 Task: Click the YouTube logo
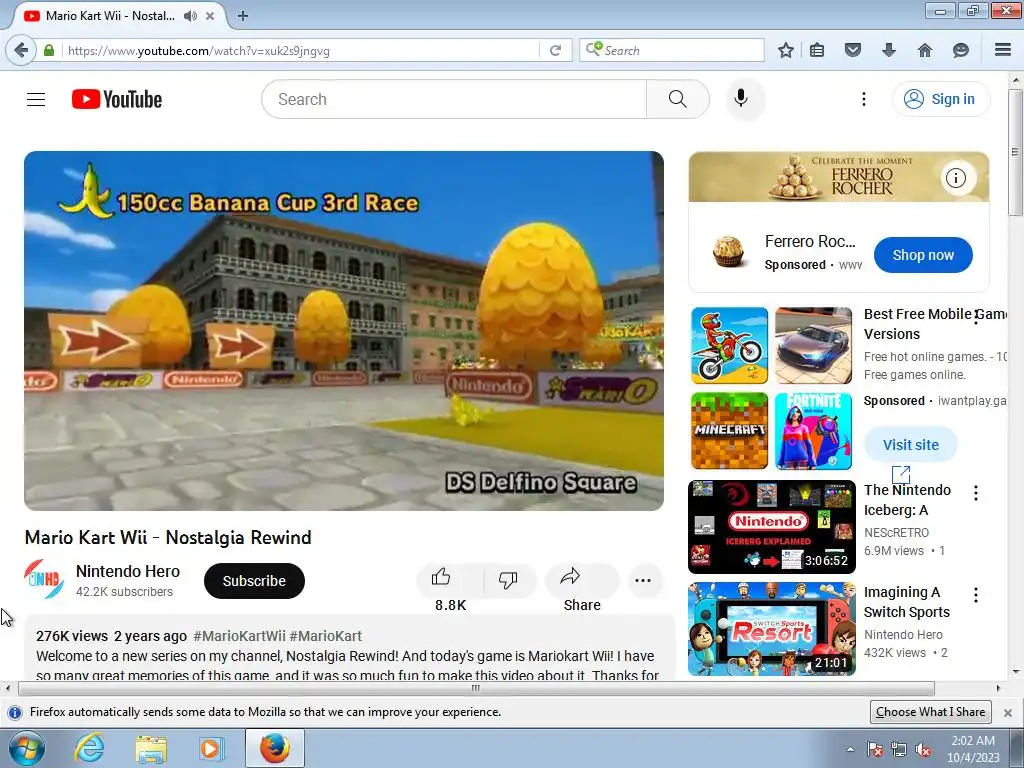pyautogui.click(x=117, y=99)
